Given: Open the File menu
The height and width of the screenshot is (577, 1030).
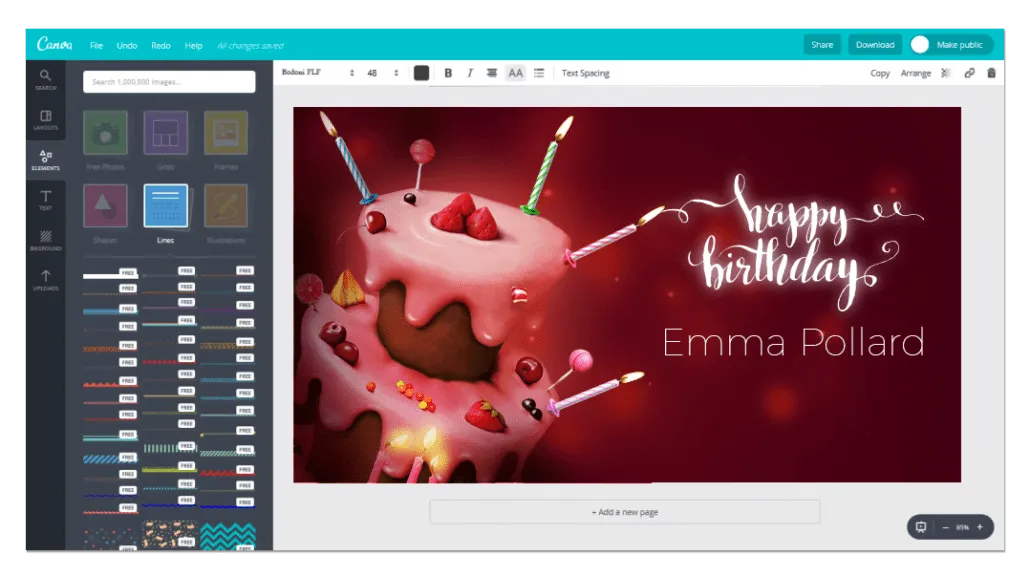Looking at the screenshot, I should coord(96,46).
